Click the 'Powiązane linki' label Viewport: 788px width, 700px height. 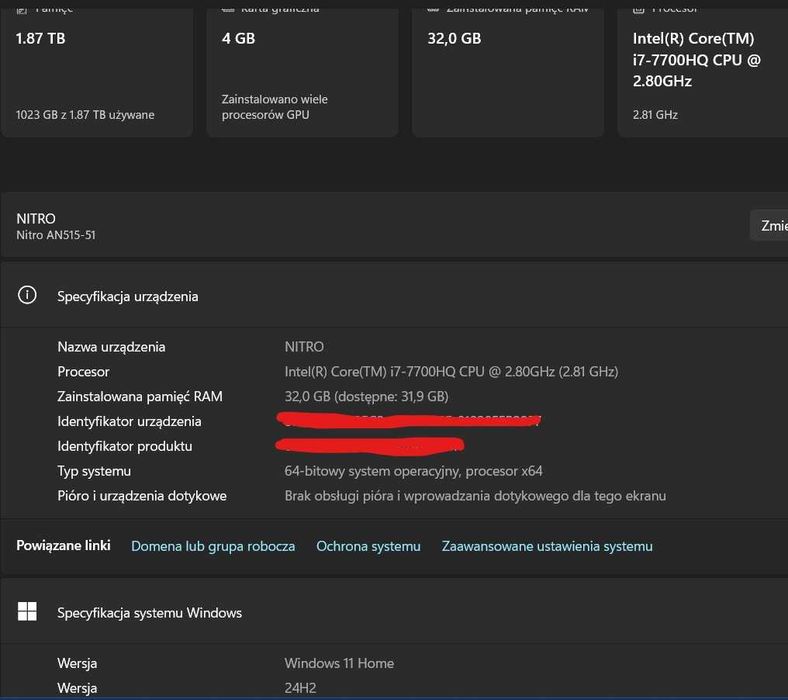pos(63,545)
